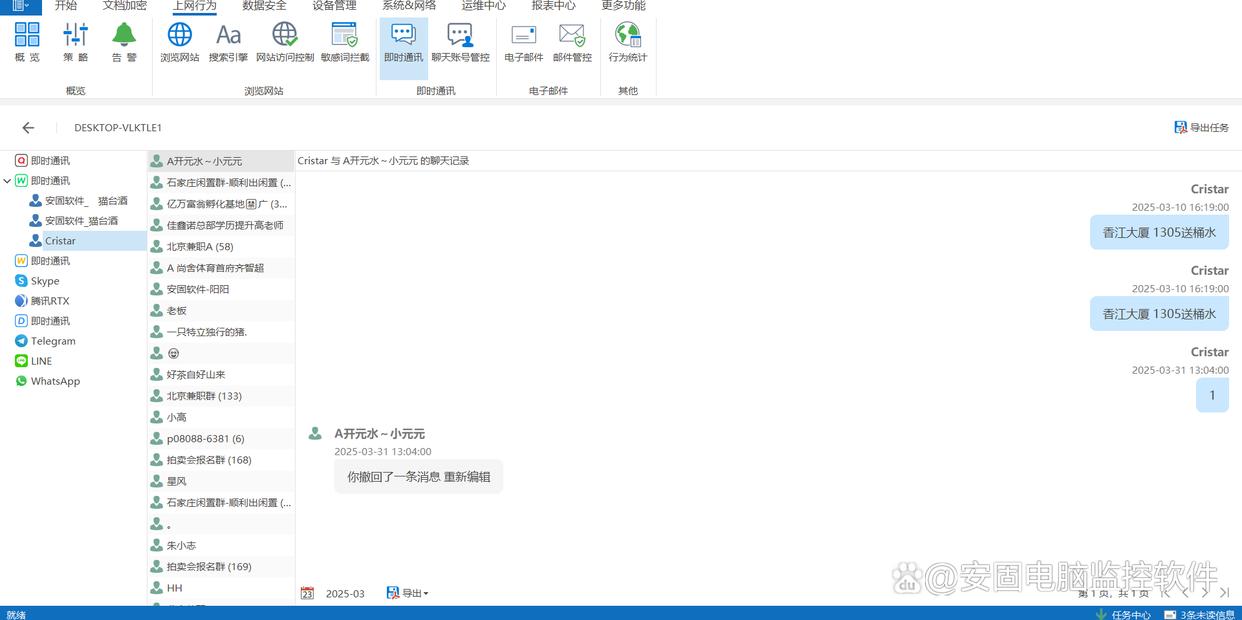1242x620 pixels.
Task: Click the chat bubble containing 1
Action: click(x=1212, y=395)
